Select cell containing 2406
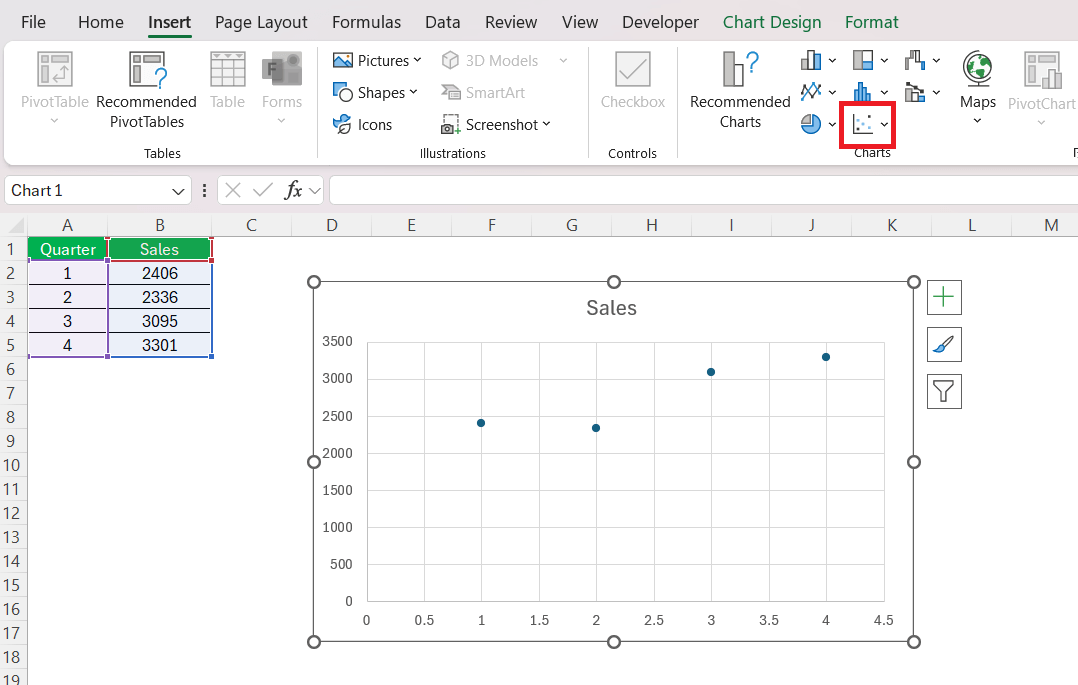 point(160,273)
